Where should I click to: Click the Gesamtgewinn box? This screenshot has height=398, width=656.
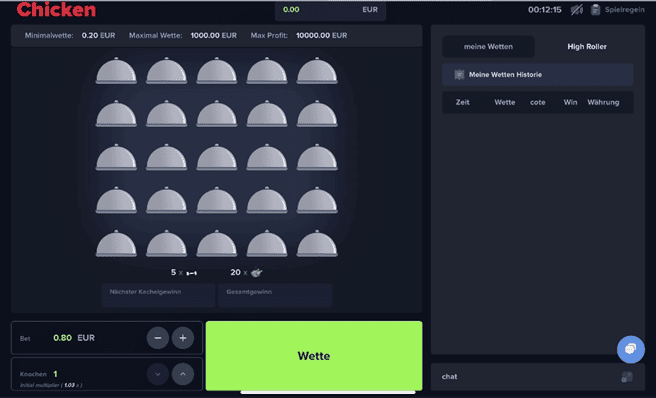(275, 295)
